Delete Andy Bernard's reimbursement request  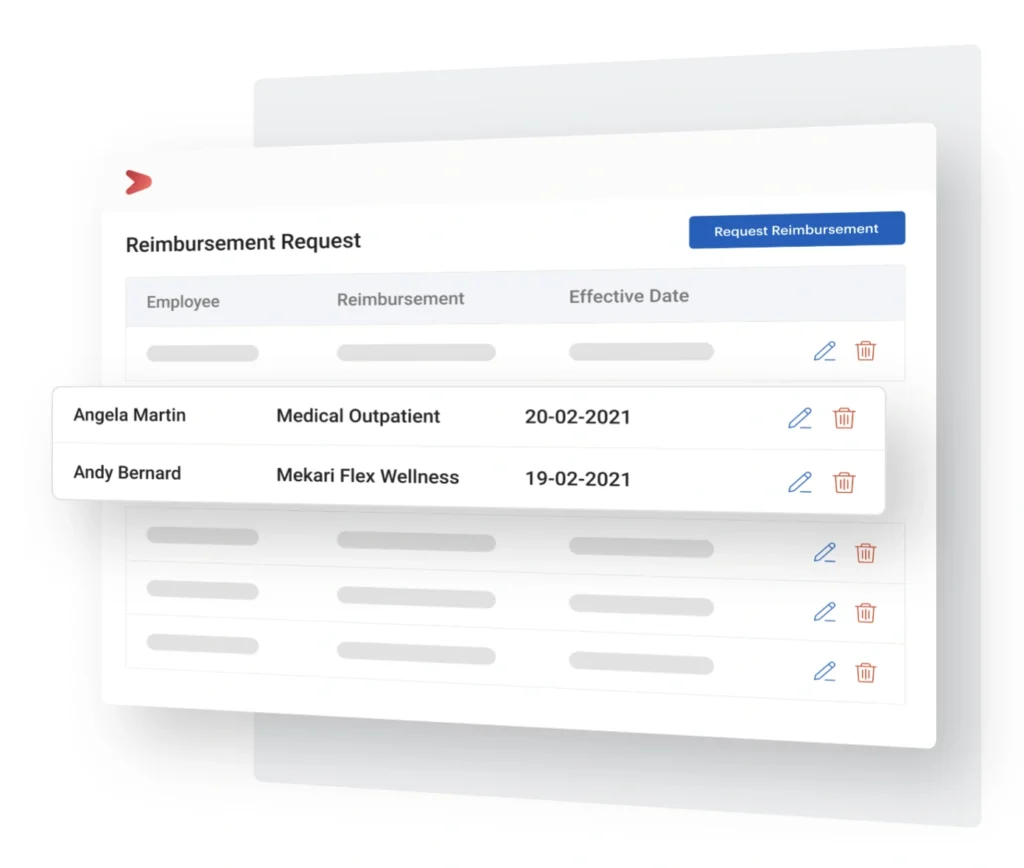(x=845, y=483)
